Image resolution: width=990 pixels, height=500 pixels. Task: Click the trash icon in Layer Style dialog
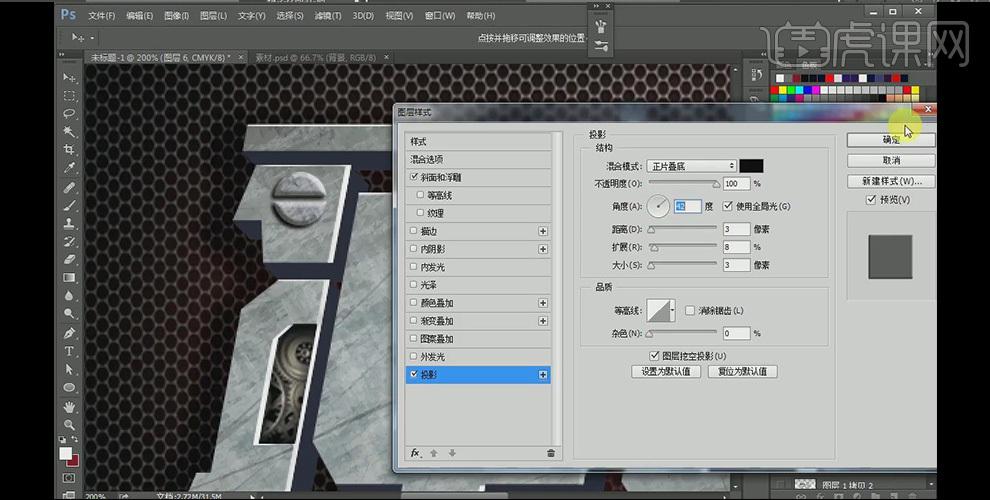coord(550,453)
